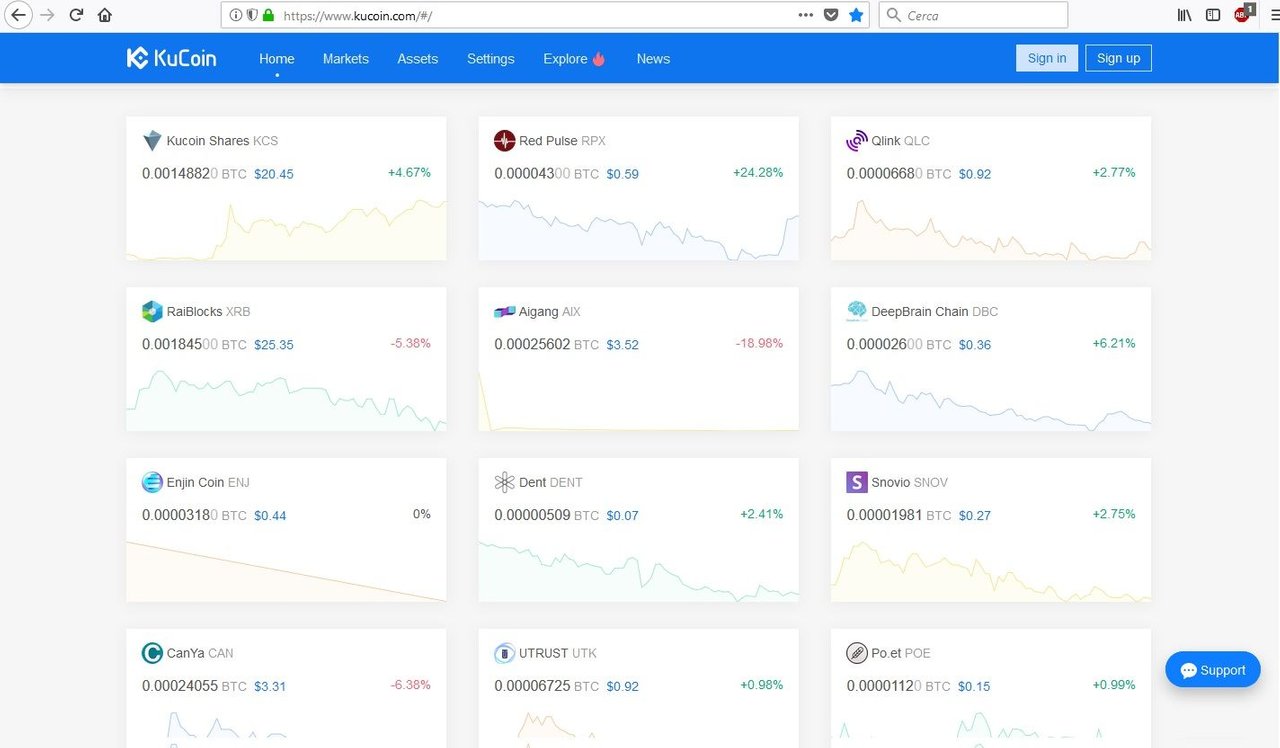The height and width of the screenshot is (748, 1280).
Task: Click the KuCoin logo in header
Action: [x=171, y=58]
